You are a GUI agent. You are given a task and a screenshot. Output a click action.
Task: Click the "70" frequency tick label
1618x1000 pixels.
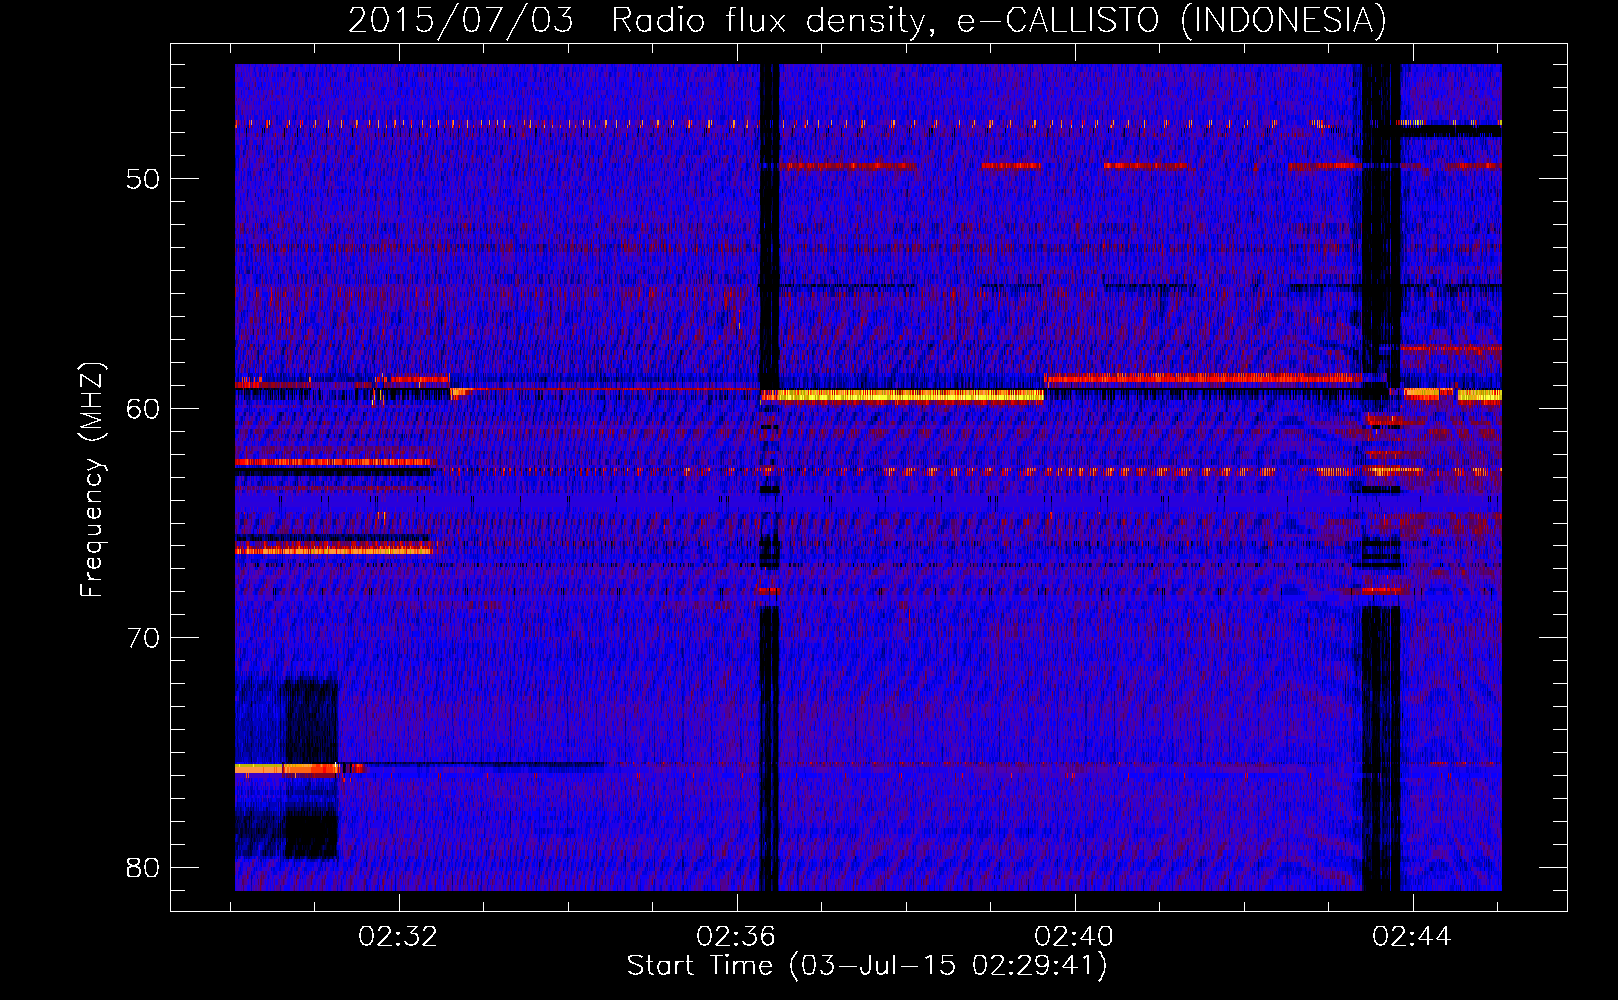[143, 638]
